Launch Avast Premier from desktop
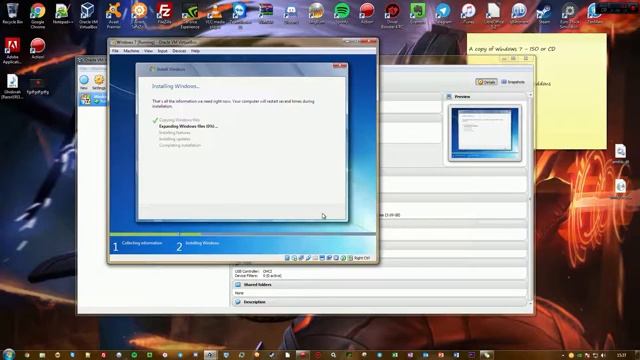Viewport: 640px width, 360px height. click(113, 16)
